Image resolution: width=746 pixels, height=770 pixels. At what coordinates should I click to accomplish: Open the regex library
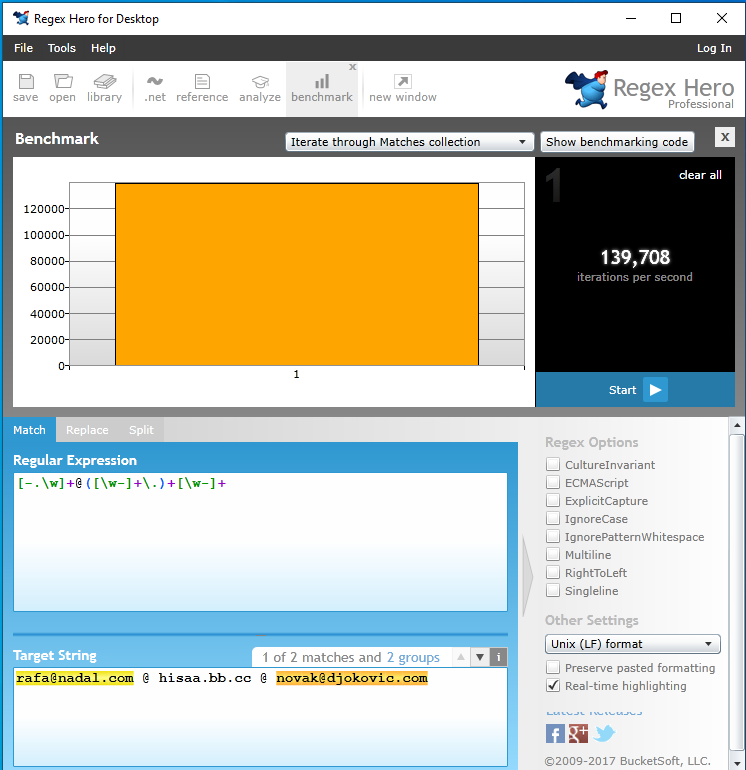[104, 88]
